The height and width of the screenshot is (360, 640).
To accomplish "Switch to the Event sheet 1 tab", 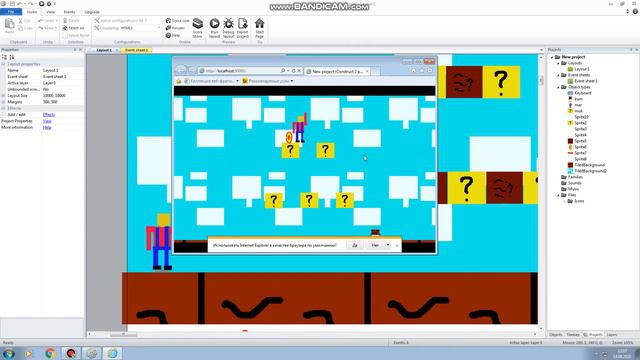I will (x=136, y=50).
